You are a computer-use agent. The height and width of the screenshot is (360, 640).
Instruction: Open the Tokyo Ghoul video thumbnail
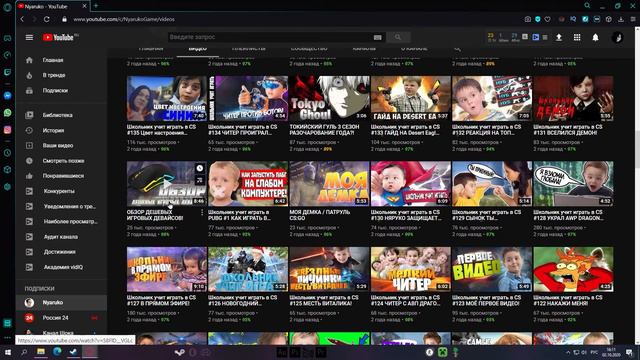[x=329, y=98]
